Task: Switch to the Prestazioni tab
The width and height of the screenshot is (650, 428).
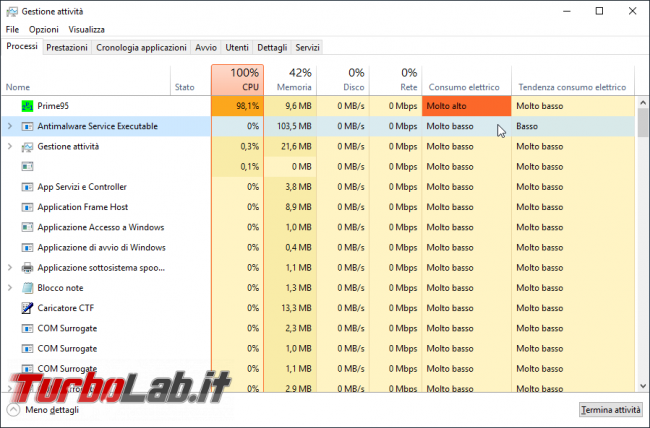Action: coord(67,48)
